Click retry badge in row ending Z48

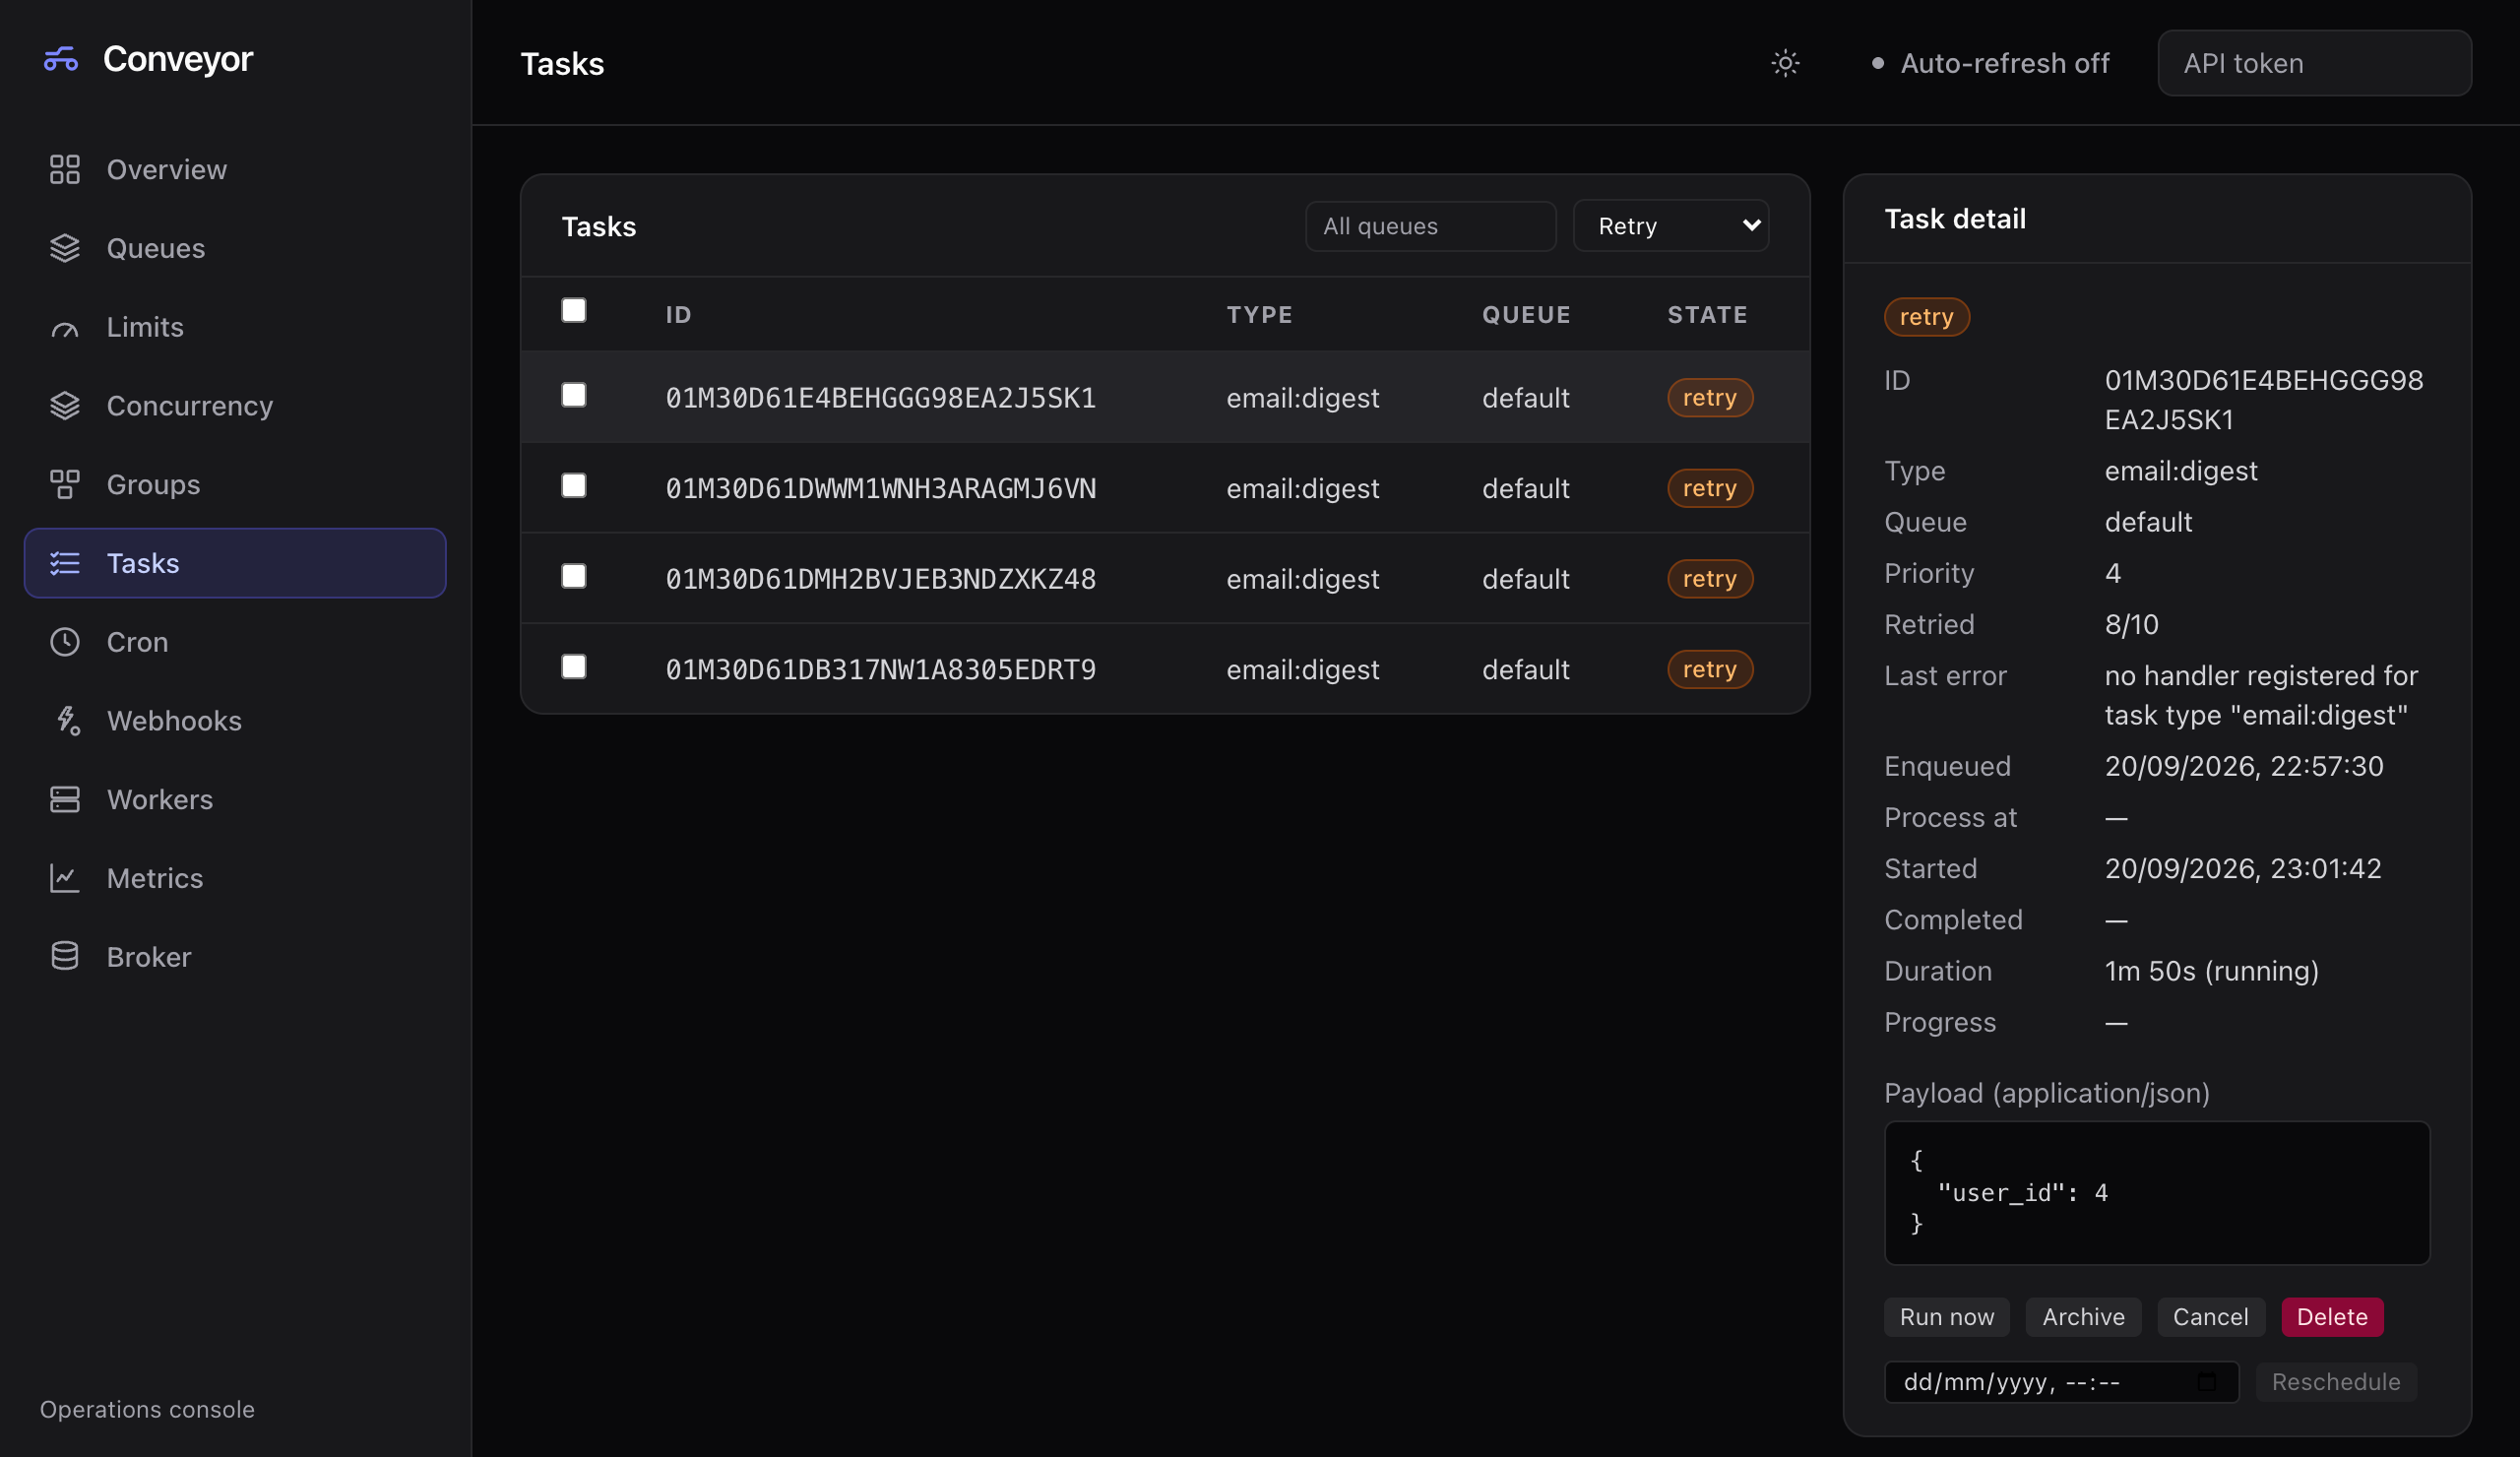click(x=1709, y=579)
